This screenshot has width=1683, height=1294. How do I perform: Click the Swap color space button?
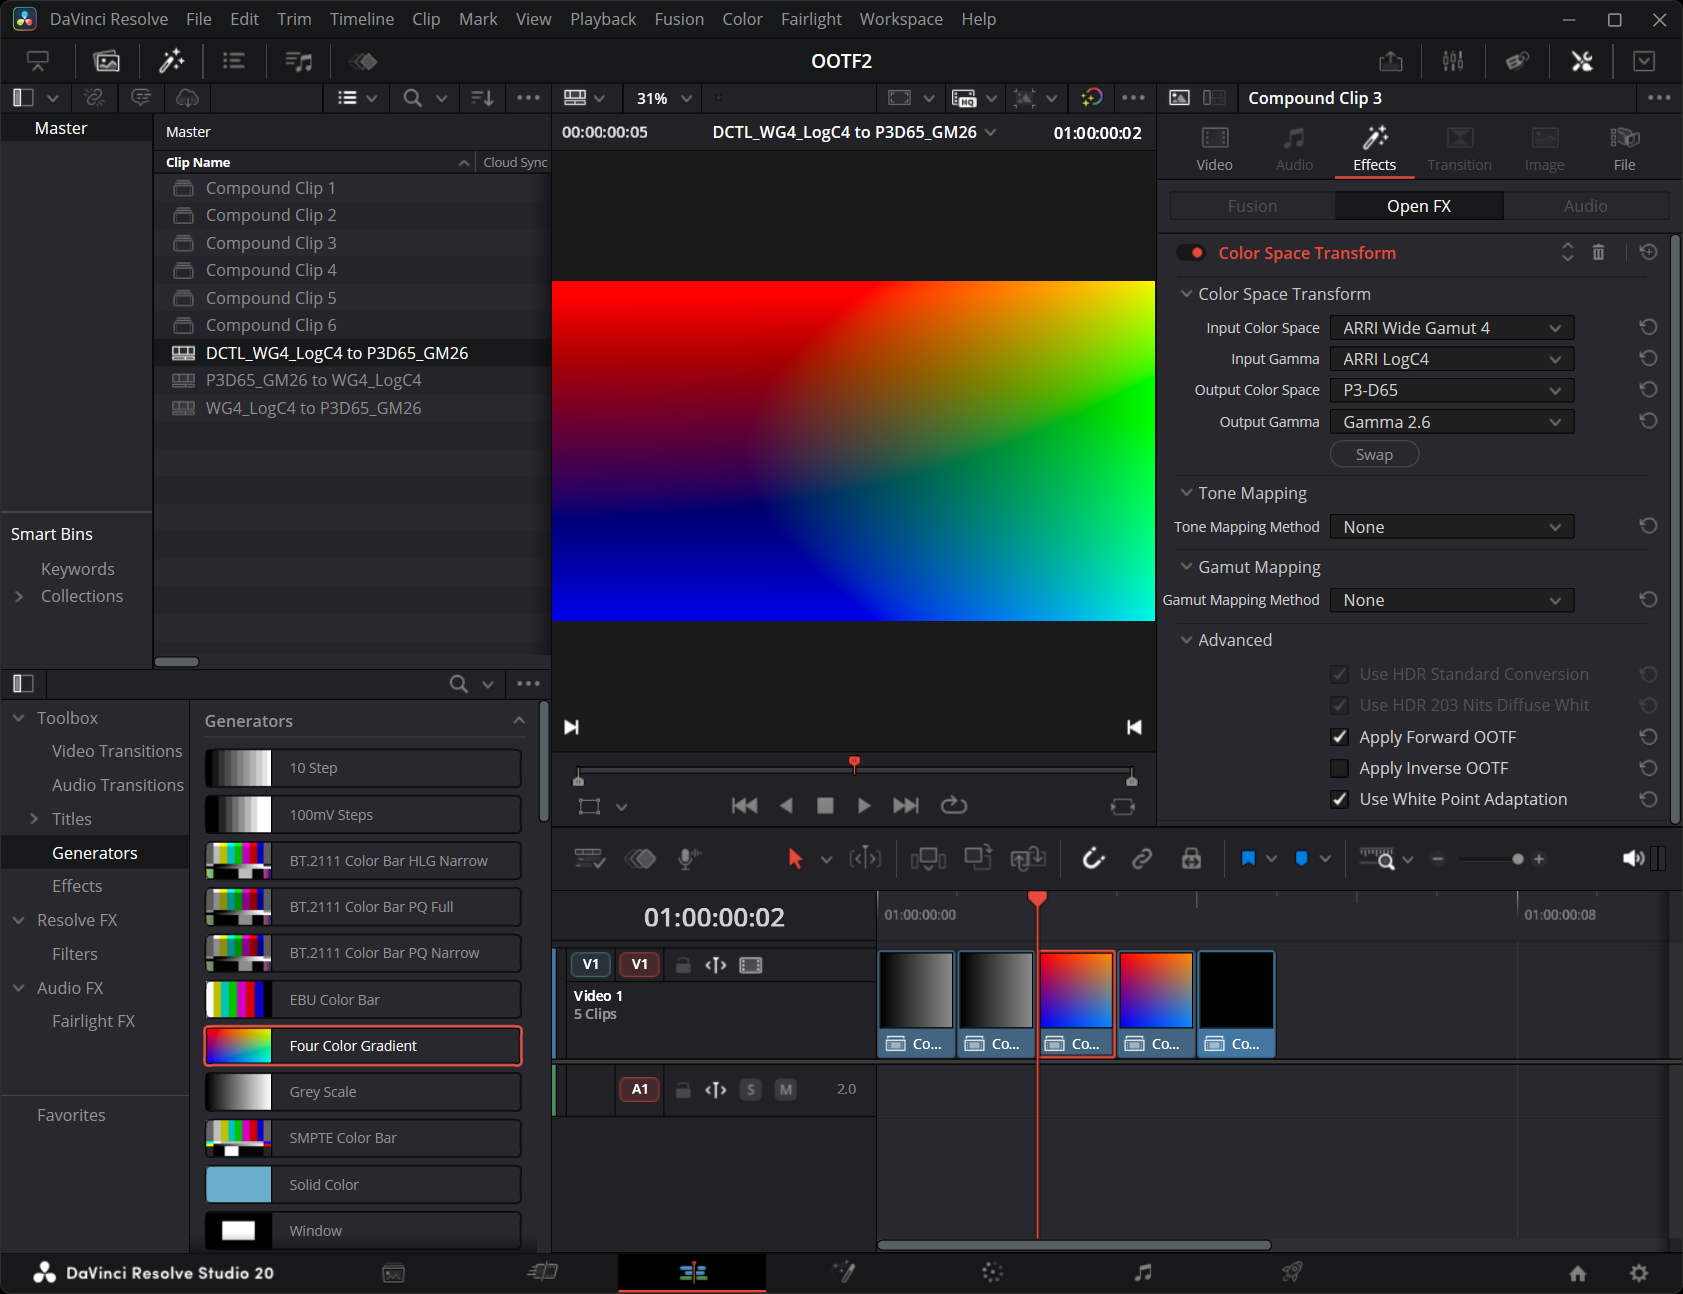[x=1374, y=454]
